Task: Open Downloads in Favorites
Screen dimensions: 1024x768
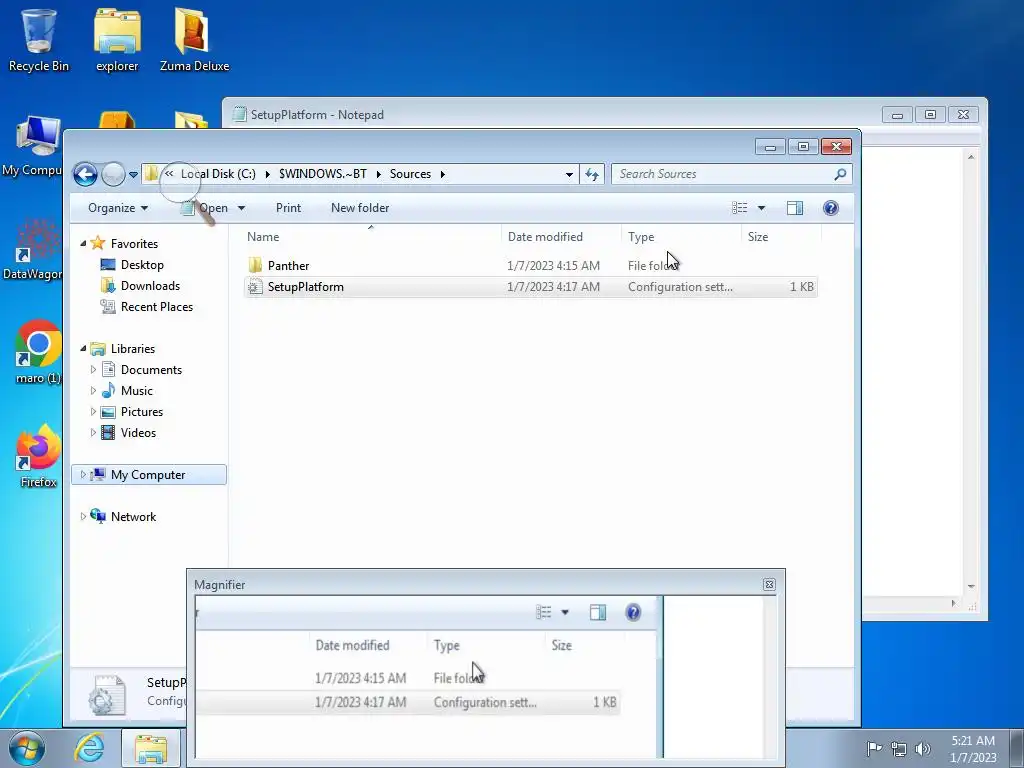Action: pyautogui.click(x=150, y=285)
